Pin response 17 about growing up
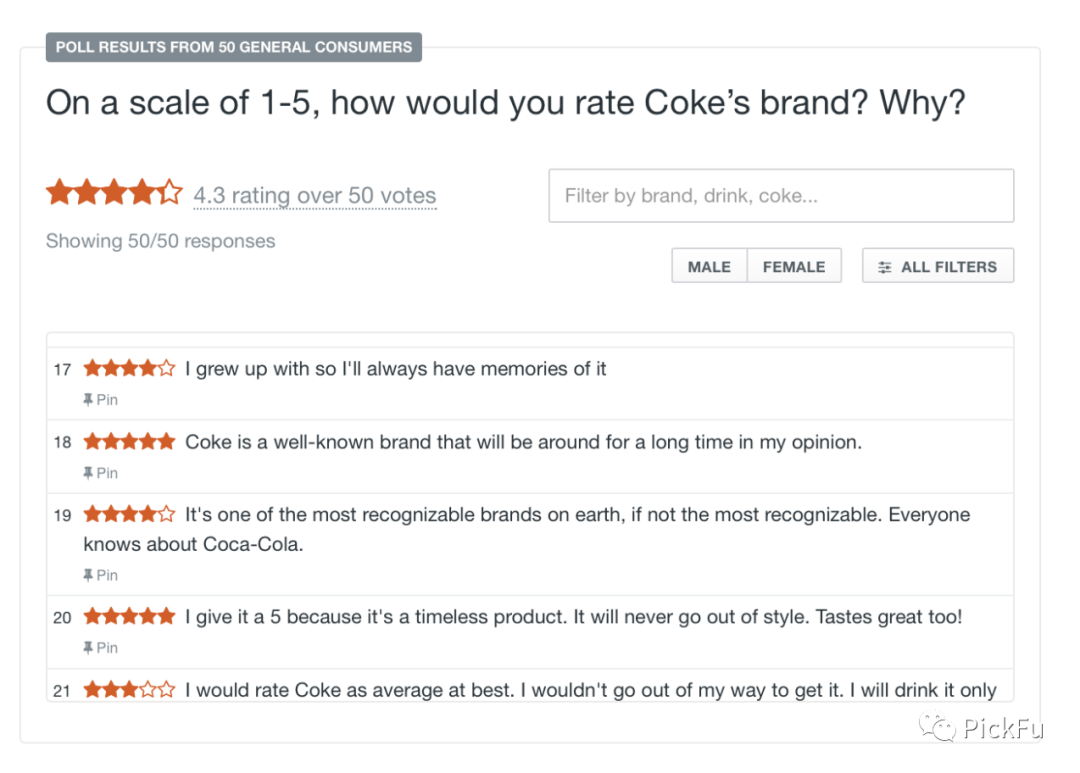 point(100,400)
